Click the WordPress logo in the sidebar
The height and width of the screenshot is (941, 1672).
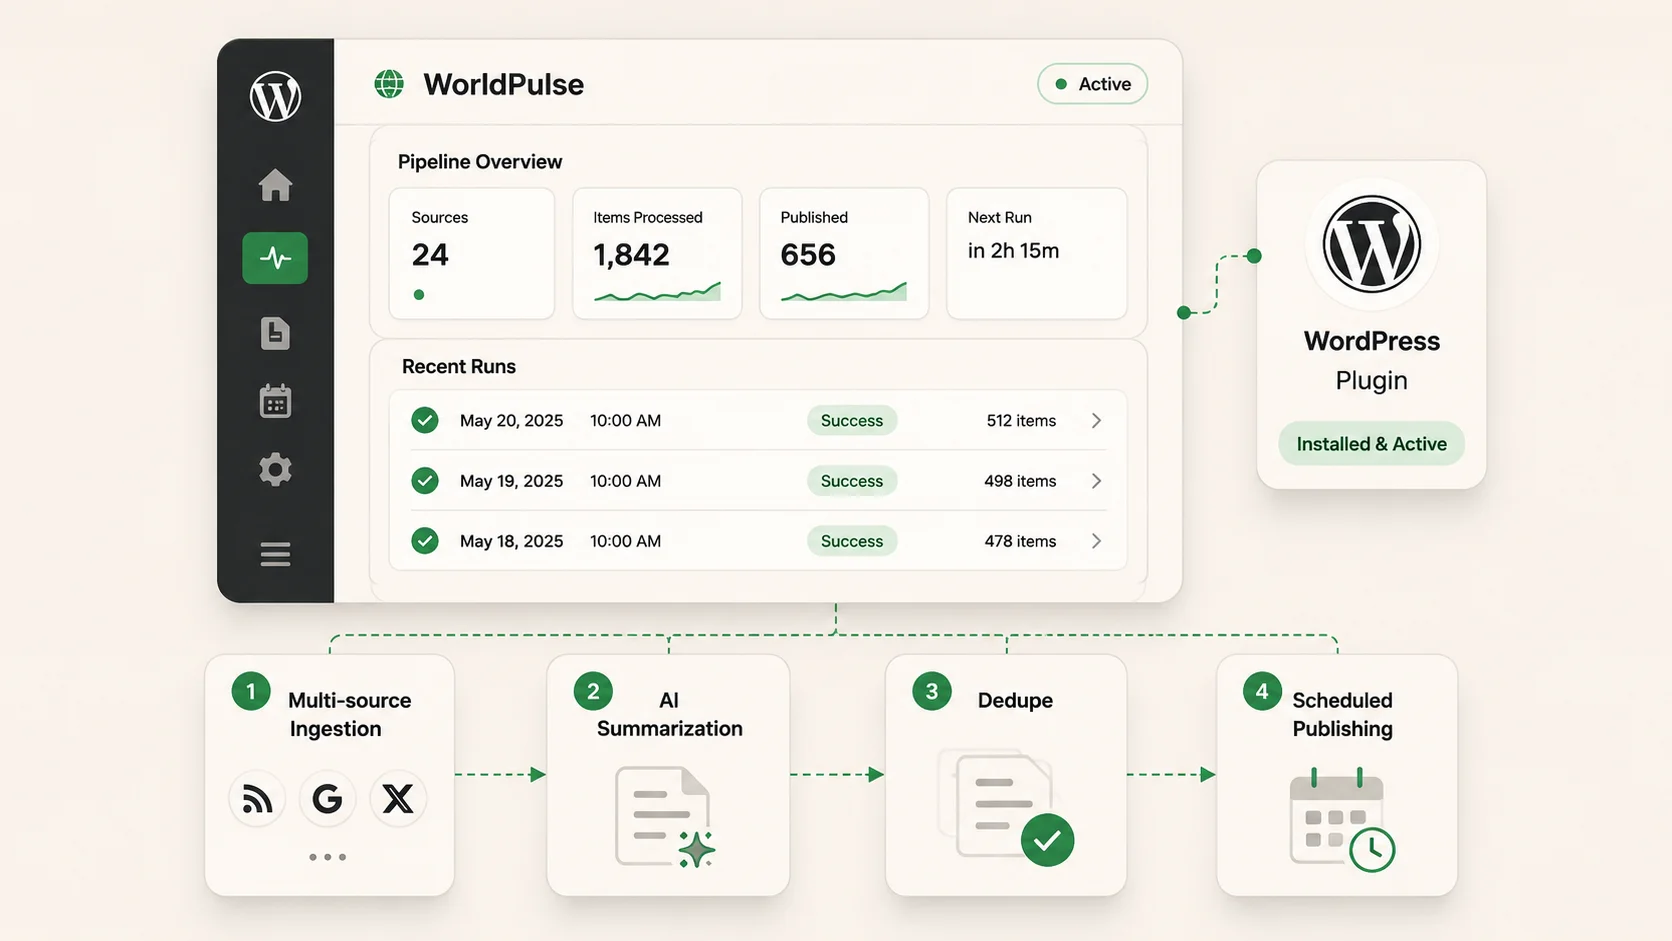275,96
